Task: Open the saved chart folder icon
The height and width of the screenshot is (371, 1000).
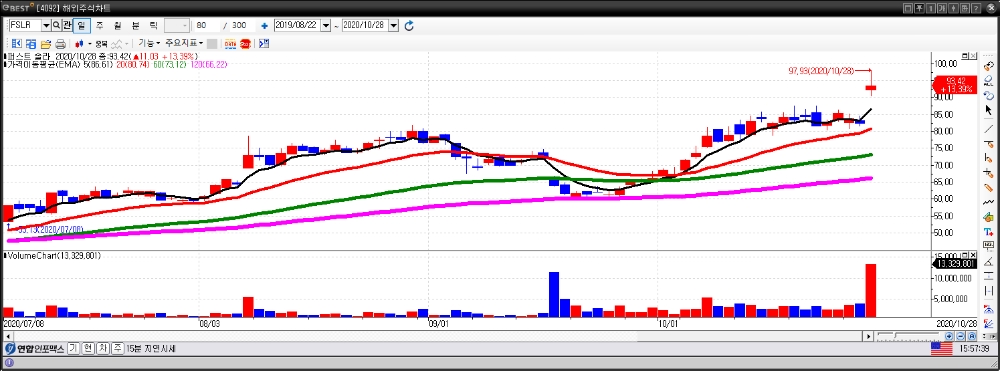Action: pos(46,44)
